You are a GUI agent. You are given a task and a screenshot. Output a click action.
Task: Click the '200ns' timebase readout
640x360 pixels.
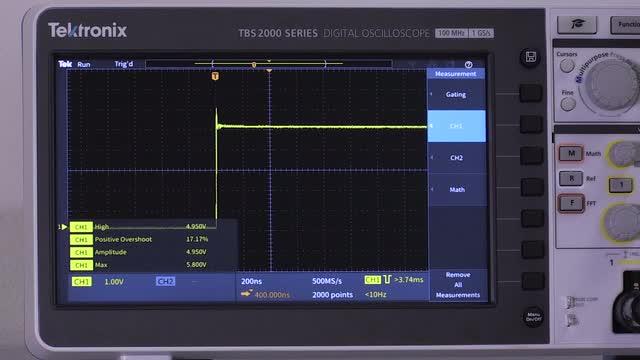(x=251, y=281)
